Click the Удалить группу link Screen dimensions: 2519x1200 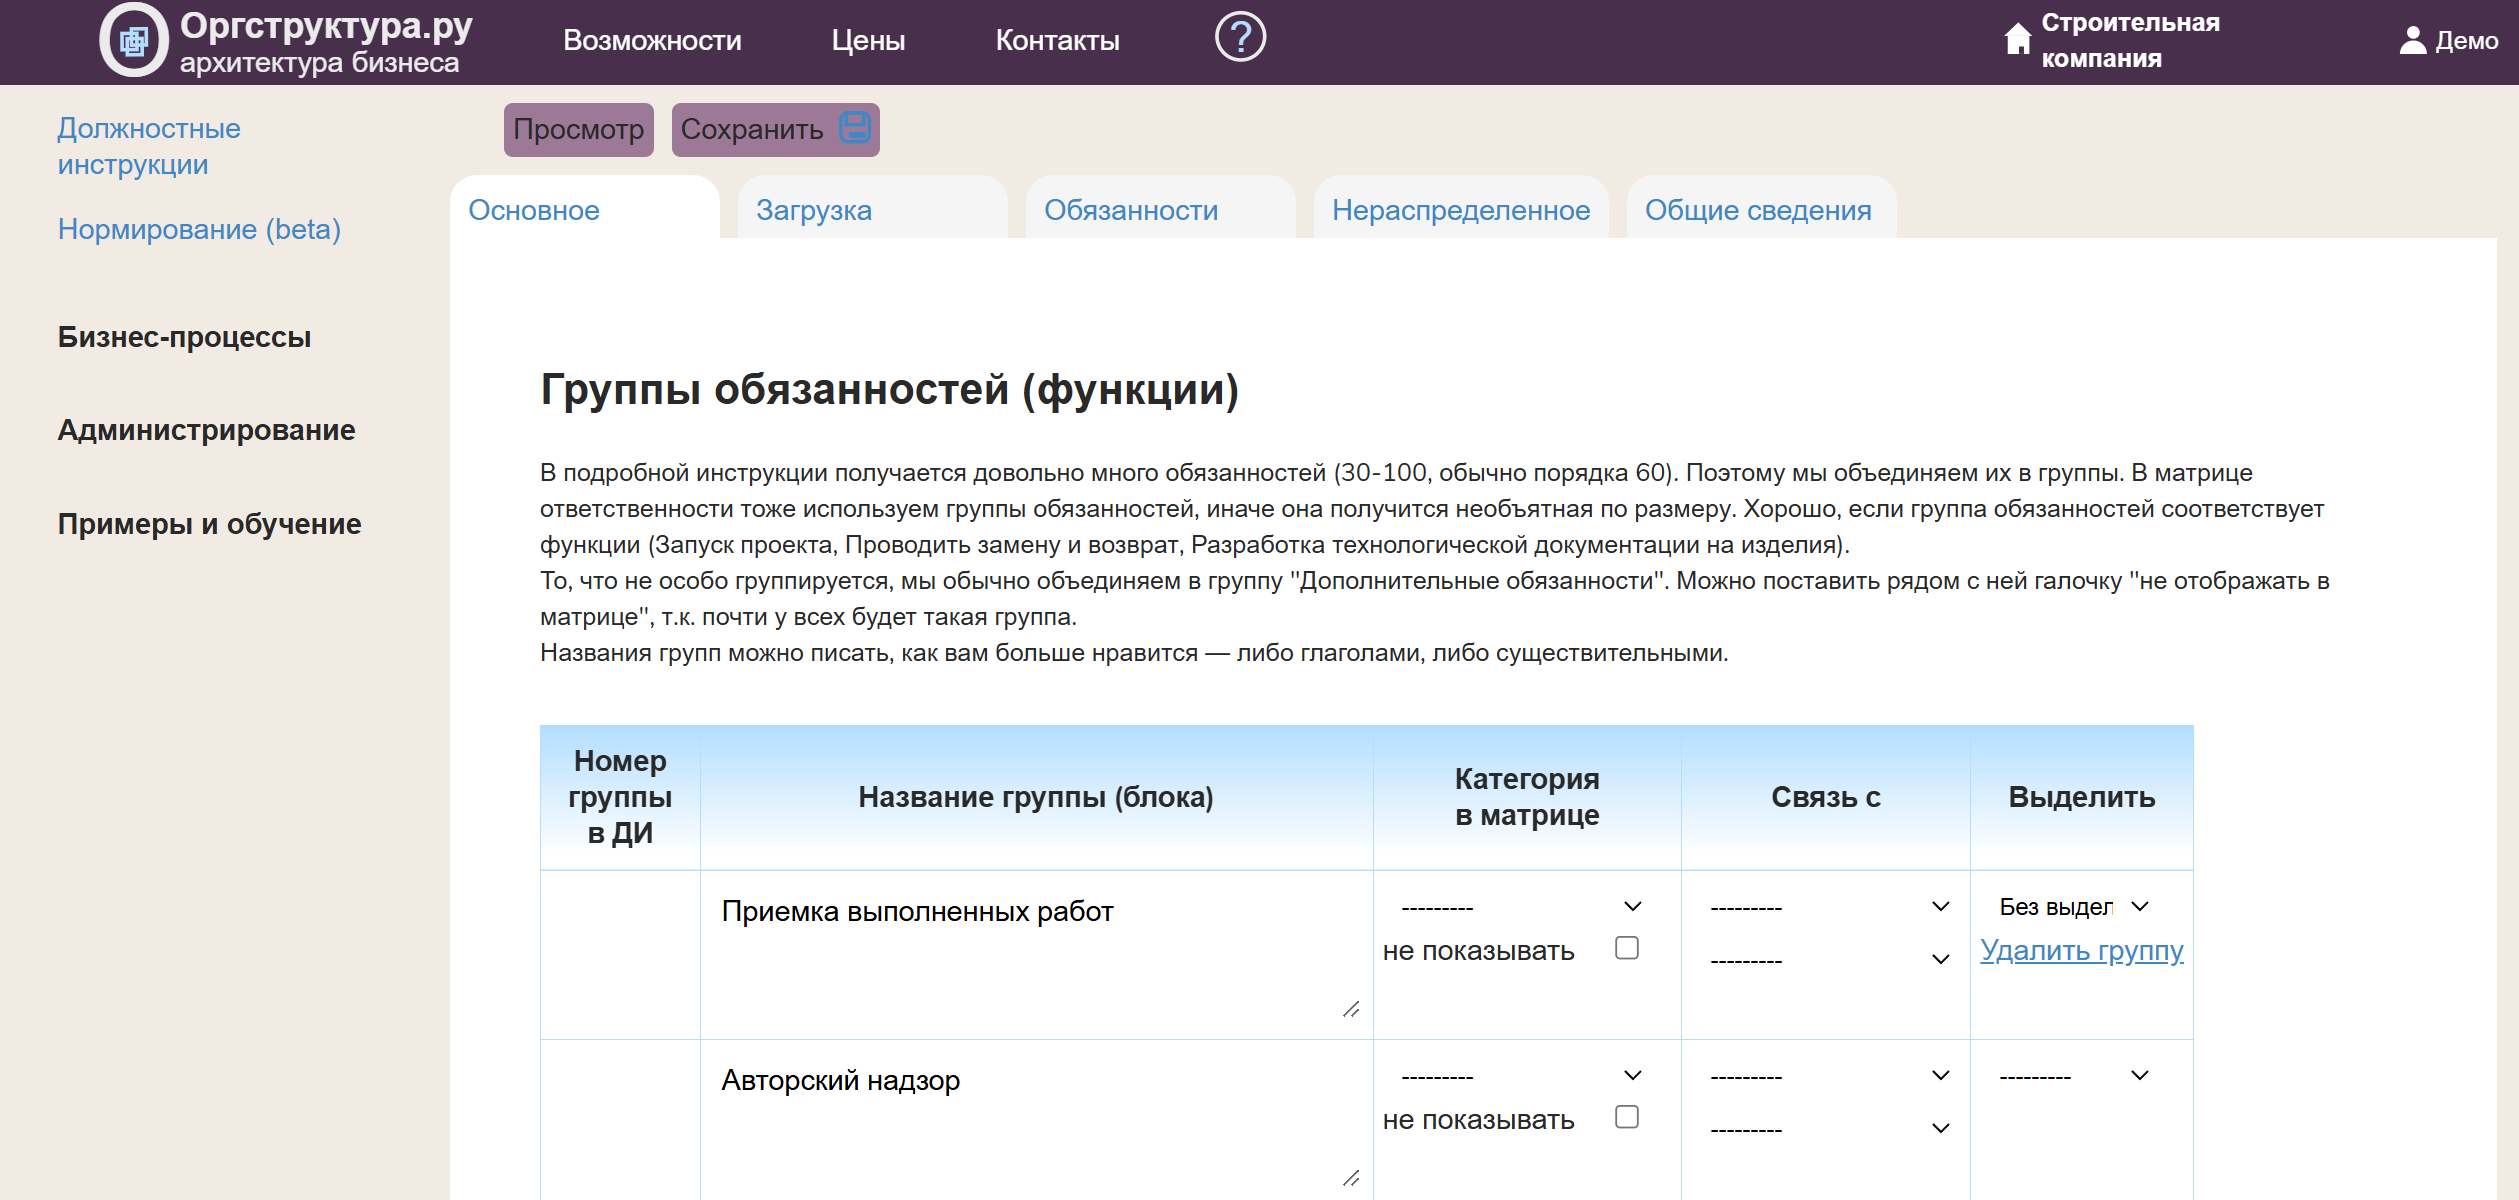2082,950
